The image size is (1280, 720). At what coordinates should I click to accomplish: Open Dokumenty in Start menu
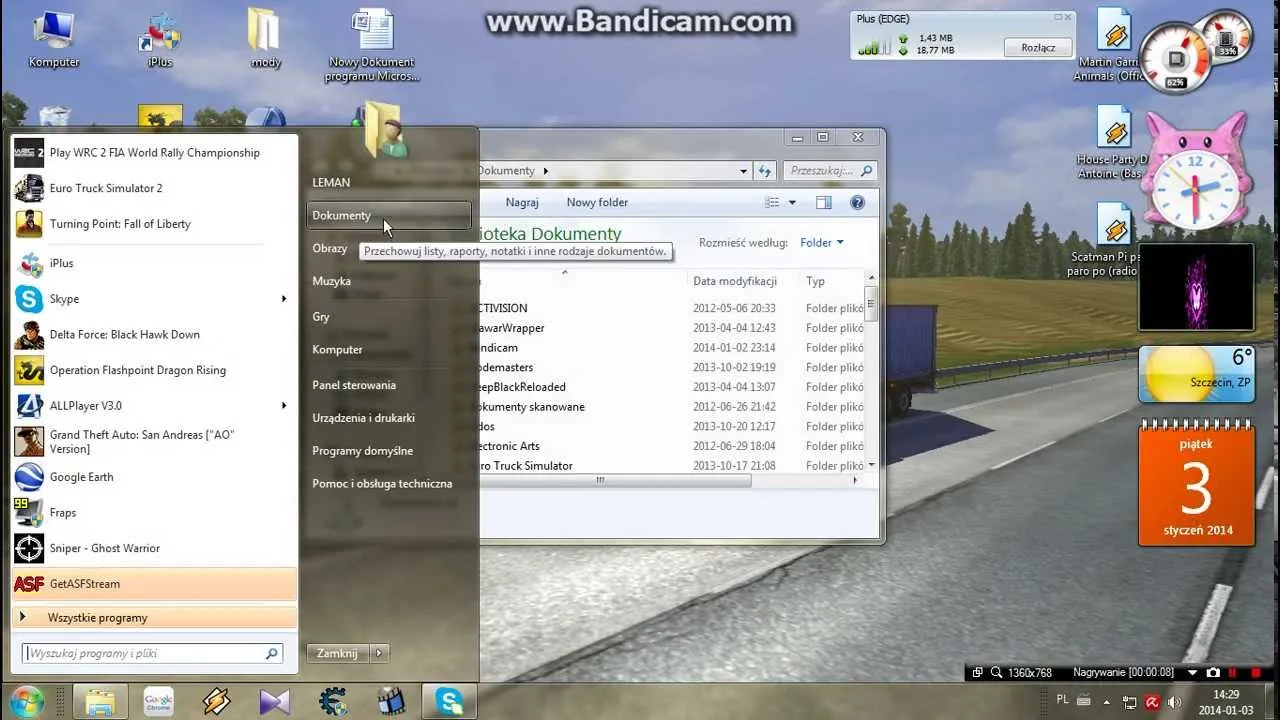[x=389, y=215]
